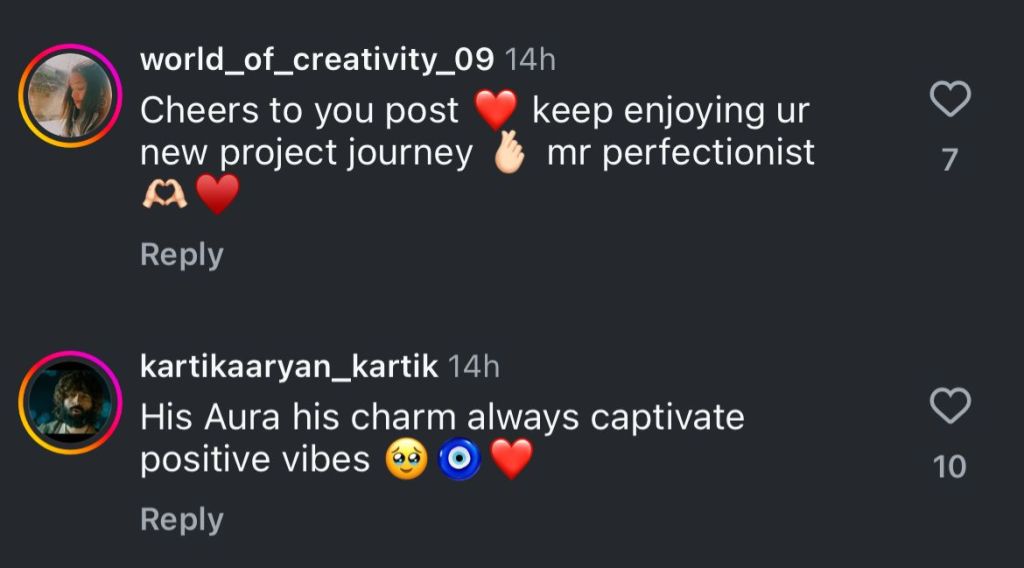The height and width of the screenshot is (568, 1024).
Task: Click the red heart beside heart hands emoji
Action: pos(217,195)
